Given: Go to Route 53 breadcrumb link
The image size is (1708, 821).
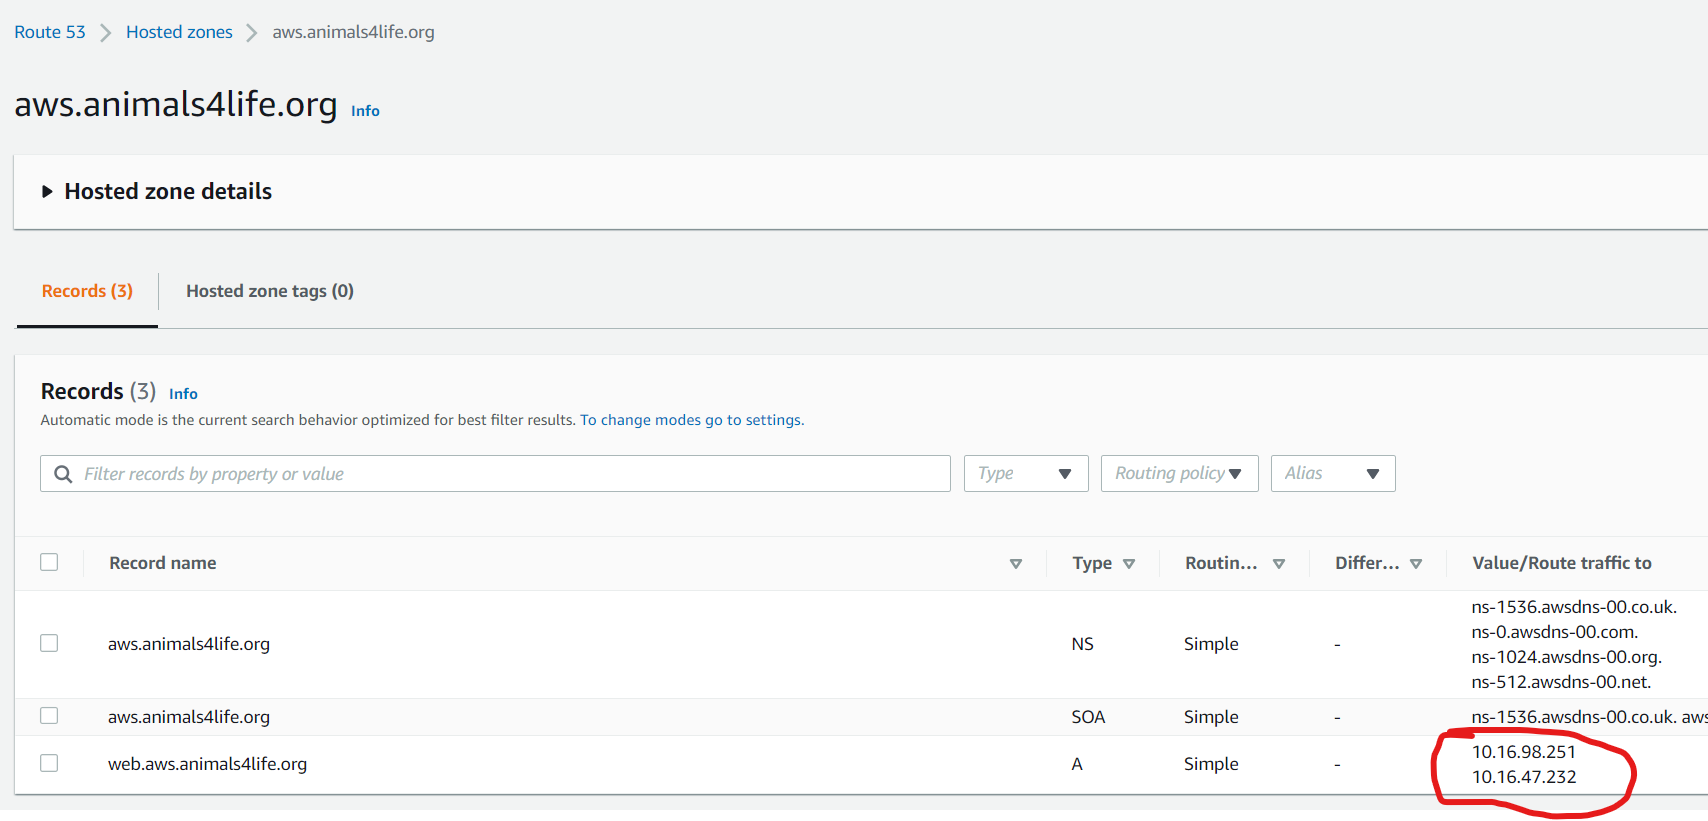Looking at the screenshot, I should [50, 32].
